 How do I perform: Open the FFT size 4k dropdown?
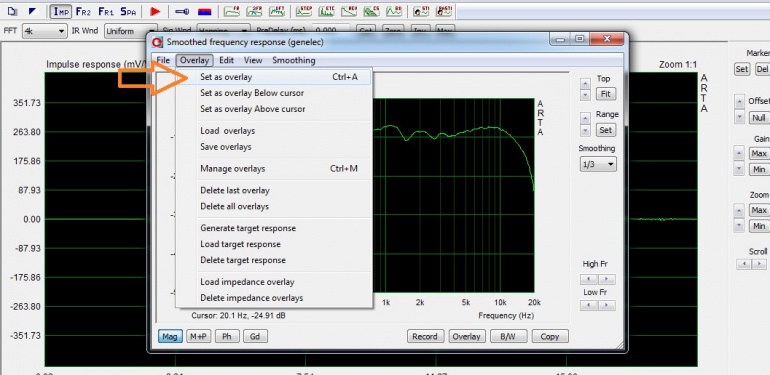(44, 31)
